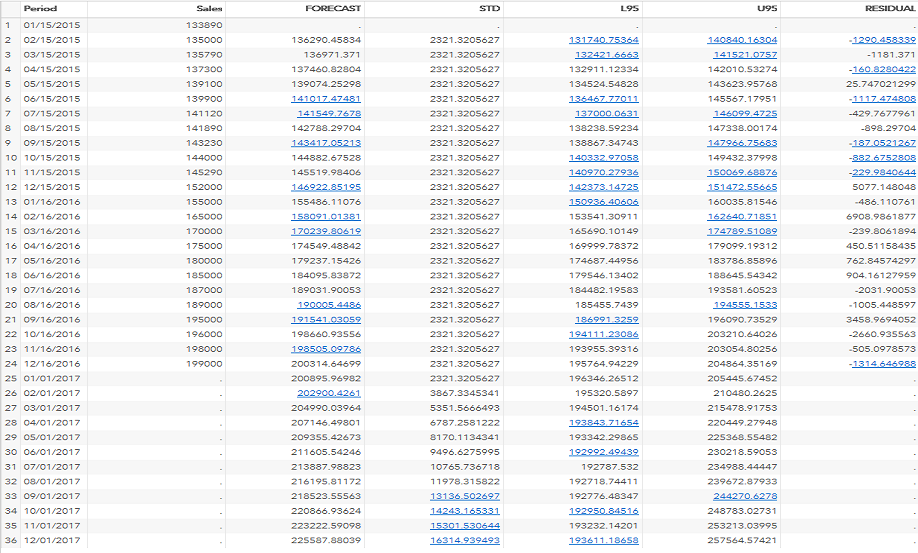The image size is (918, 553).
Task: Open forecast link 158091.01381
Action: pos(326,217)
